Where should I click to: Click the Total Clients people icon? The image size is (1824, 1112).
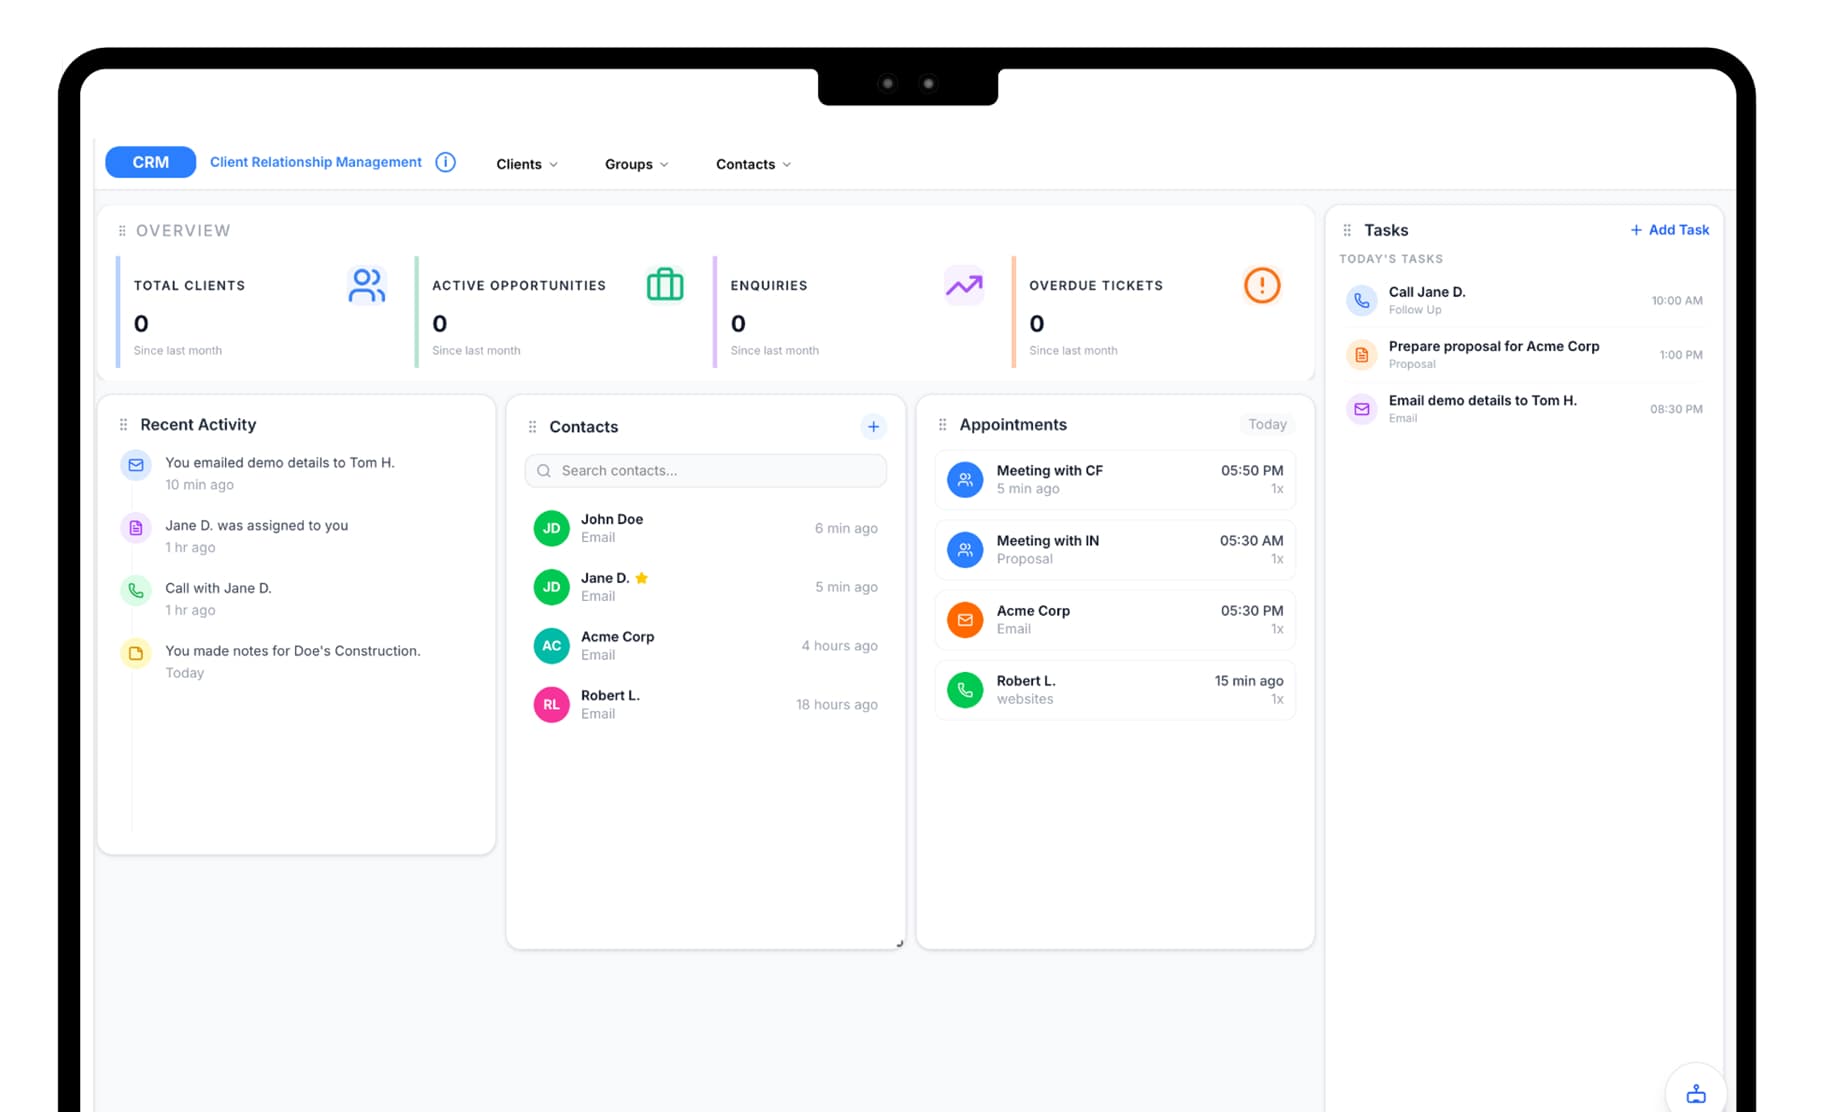366,285
